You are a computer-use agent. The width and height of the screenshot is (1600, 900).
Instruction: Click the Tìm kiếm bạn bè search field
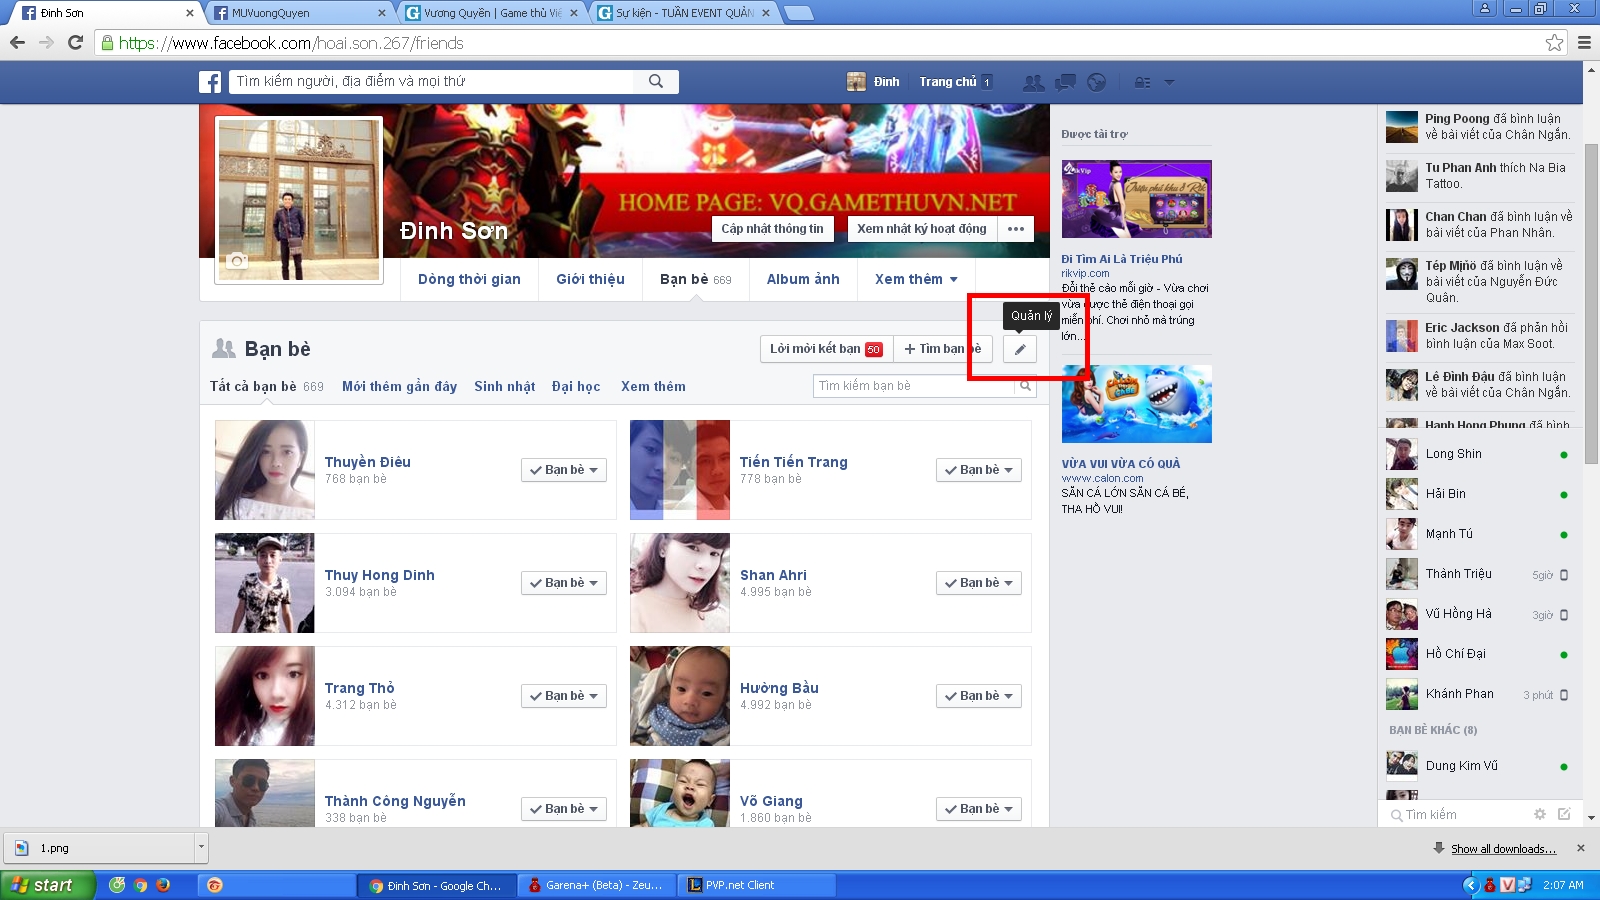coord(913,386)
